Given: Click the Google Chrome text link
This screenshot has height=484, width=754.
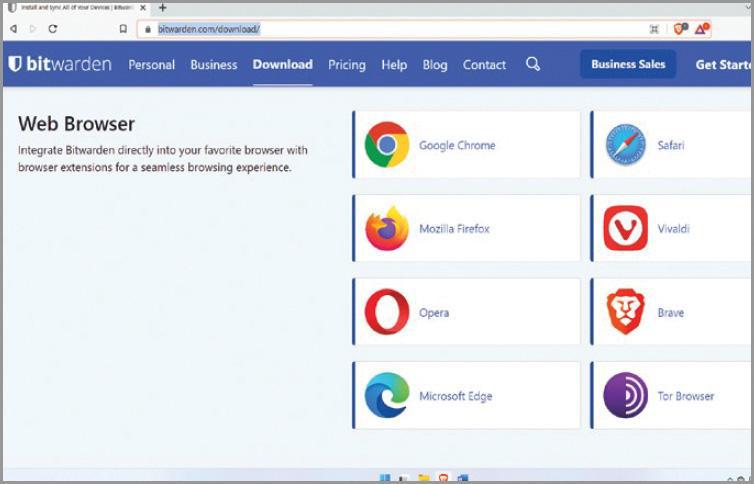Looking at the screenshot, I should (457, 145).
